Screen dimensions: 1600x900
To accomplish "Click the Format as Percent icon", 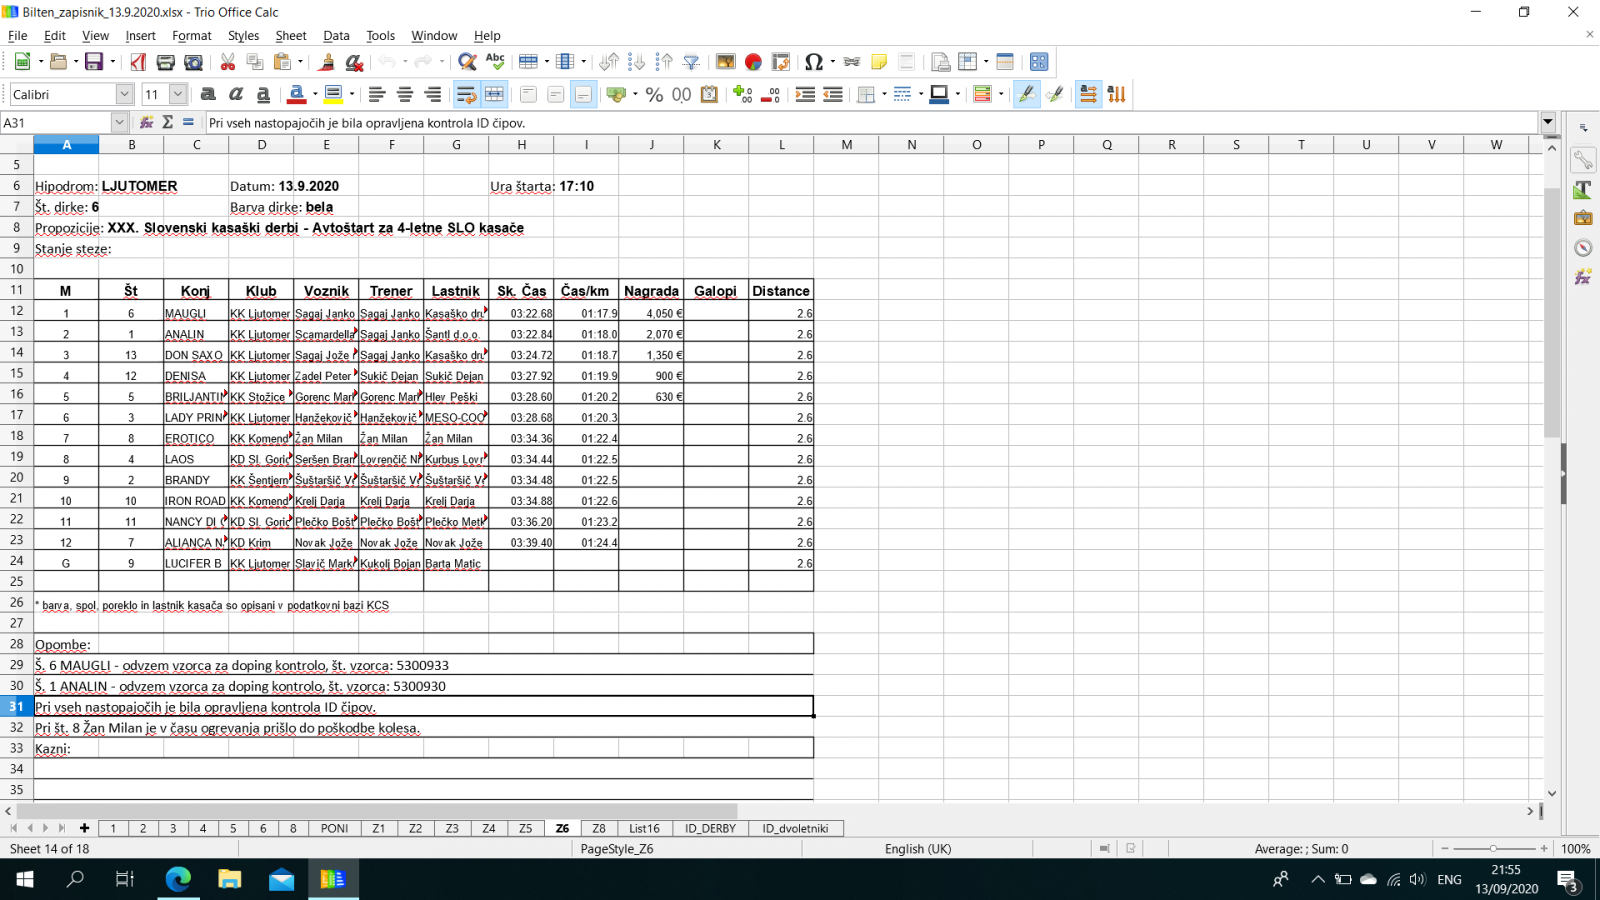I will [654, 94].
